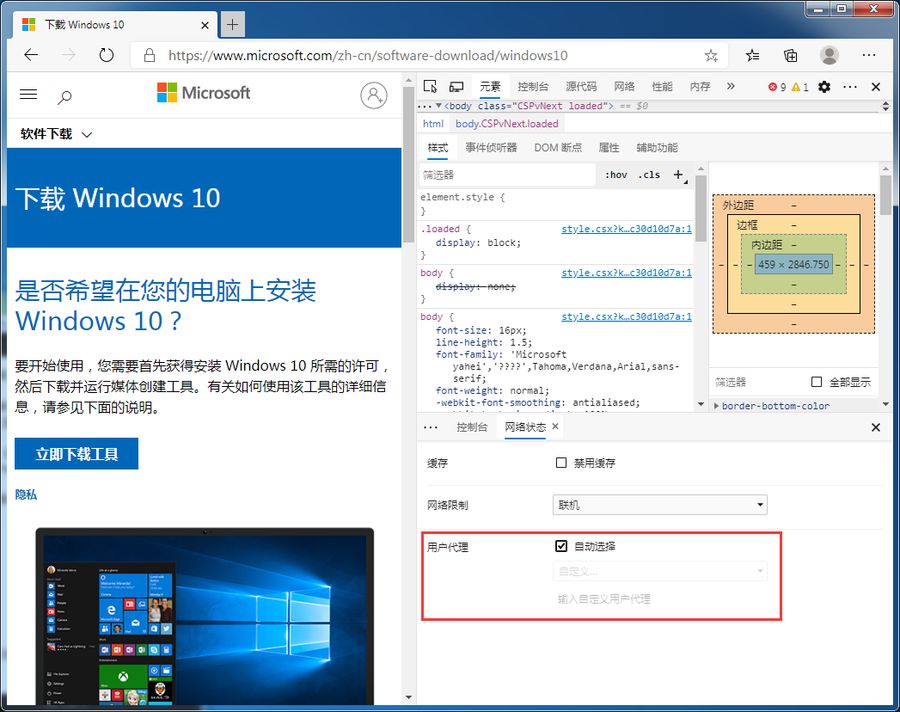Uncheck the 自动选择 user agent checkbox
The width and height of the screenshot is (900, 712).
[561, 546]
